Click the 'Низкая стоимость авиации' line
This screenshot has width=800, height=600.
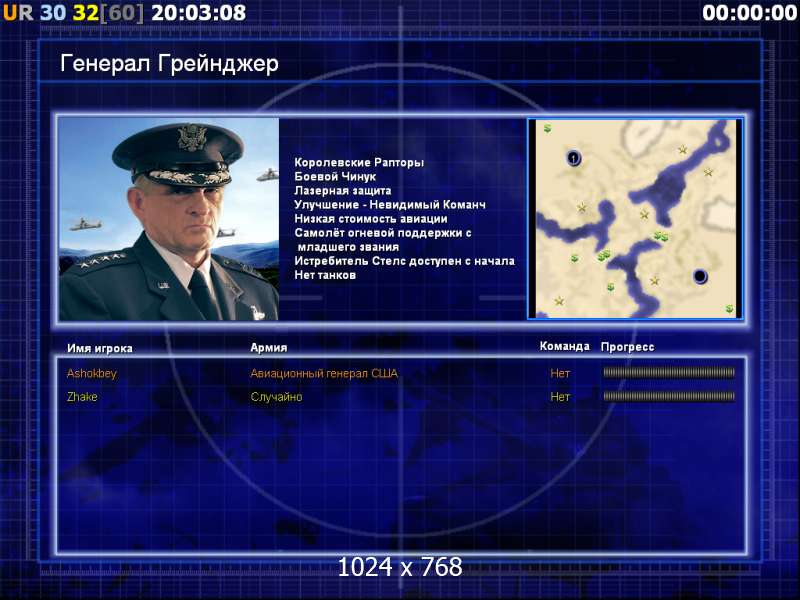[371, 219]
